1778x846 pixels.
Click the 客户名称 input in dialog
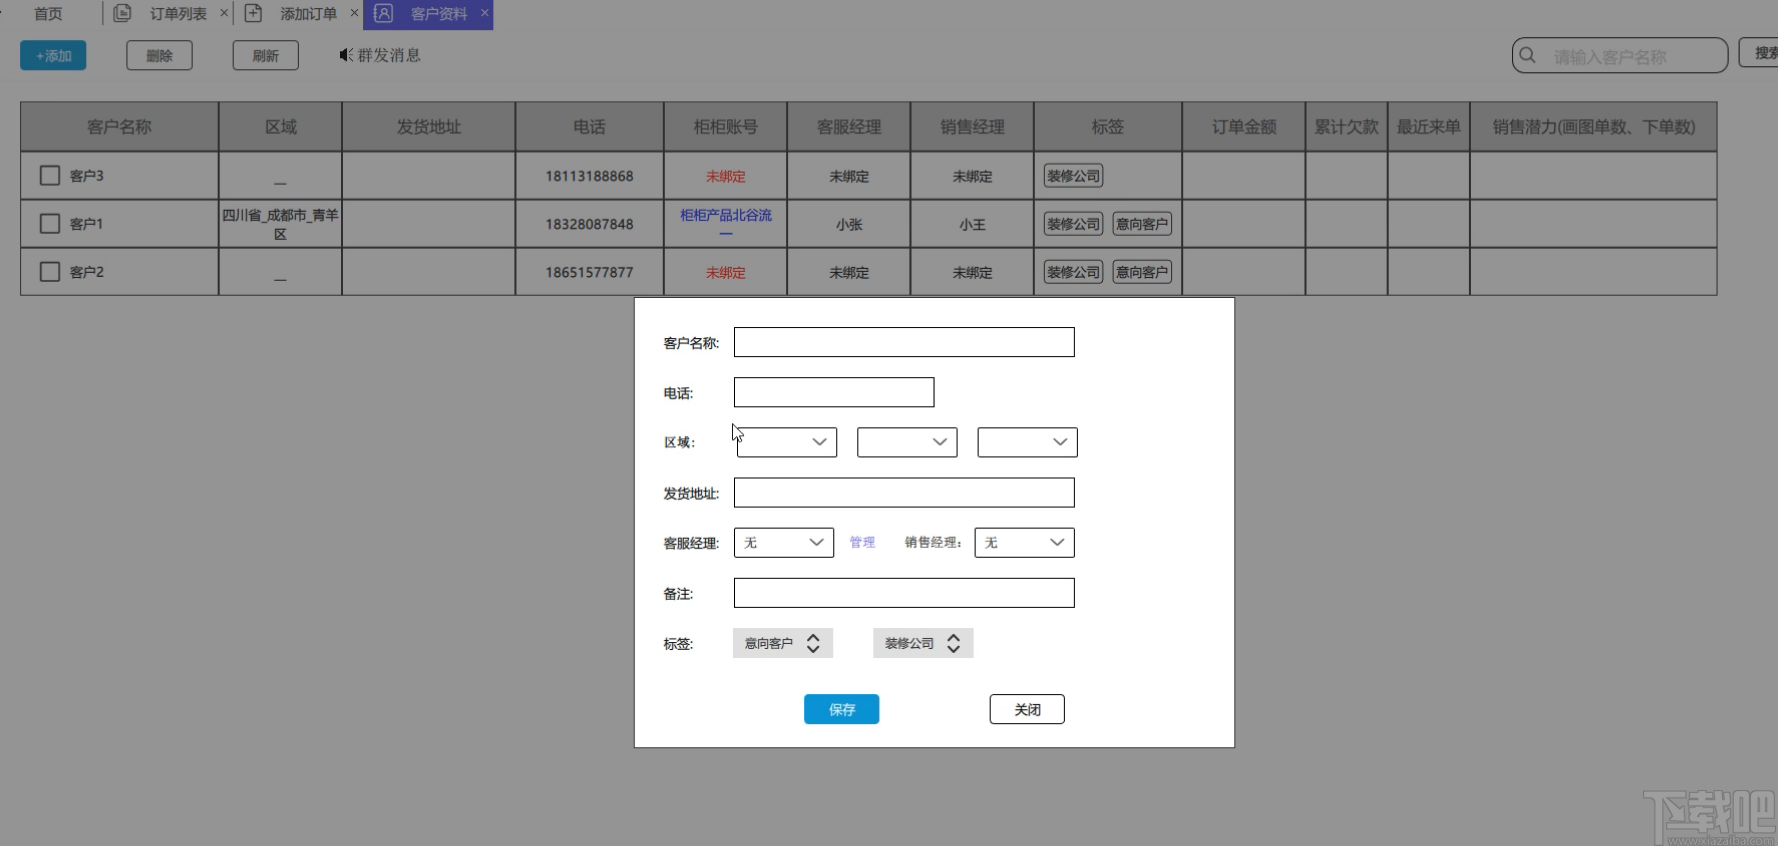pos(904,342)
